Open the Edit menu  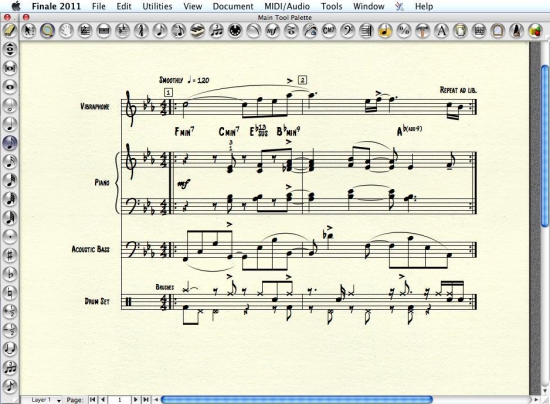click(124, 6)
